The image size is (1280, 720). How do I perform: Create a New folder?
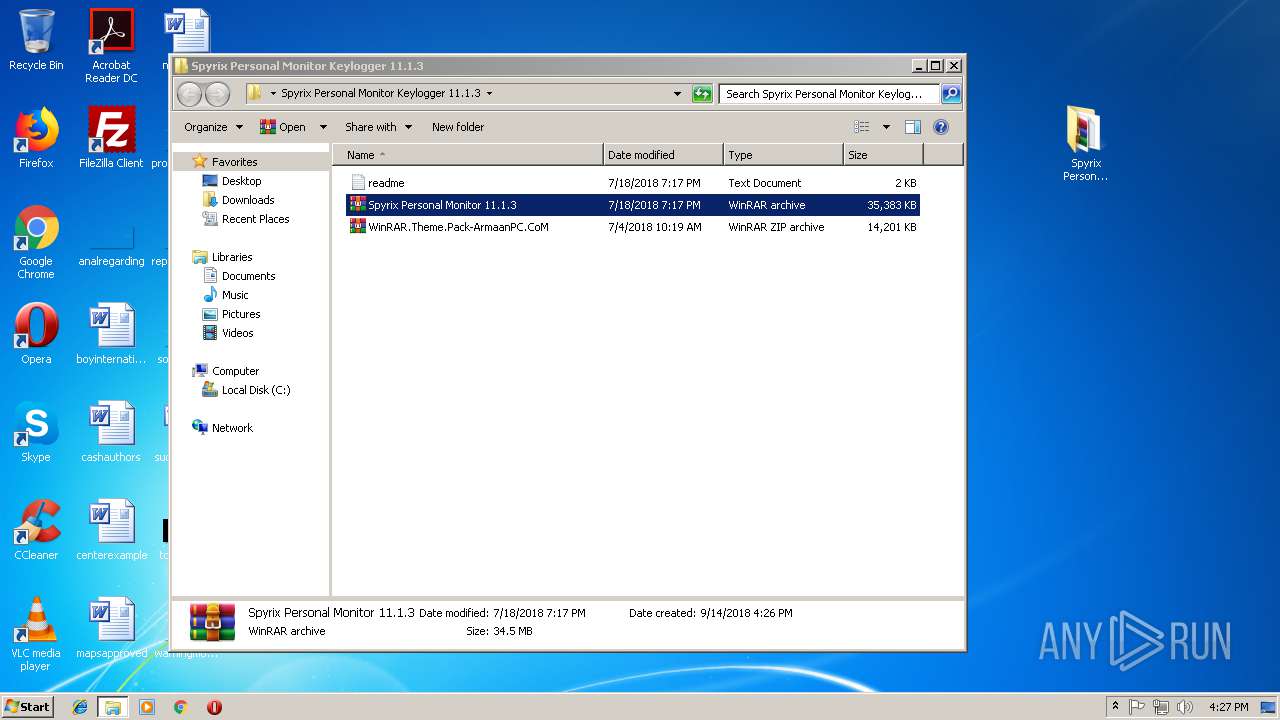click(458, 127)
